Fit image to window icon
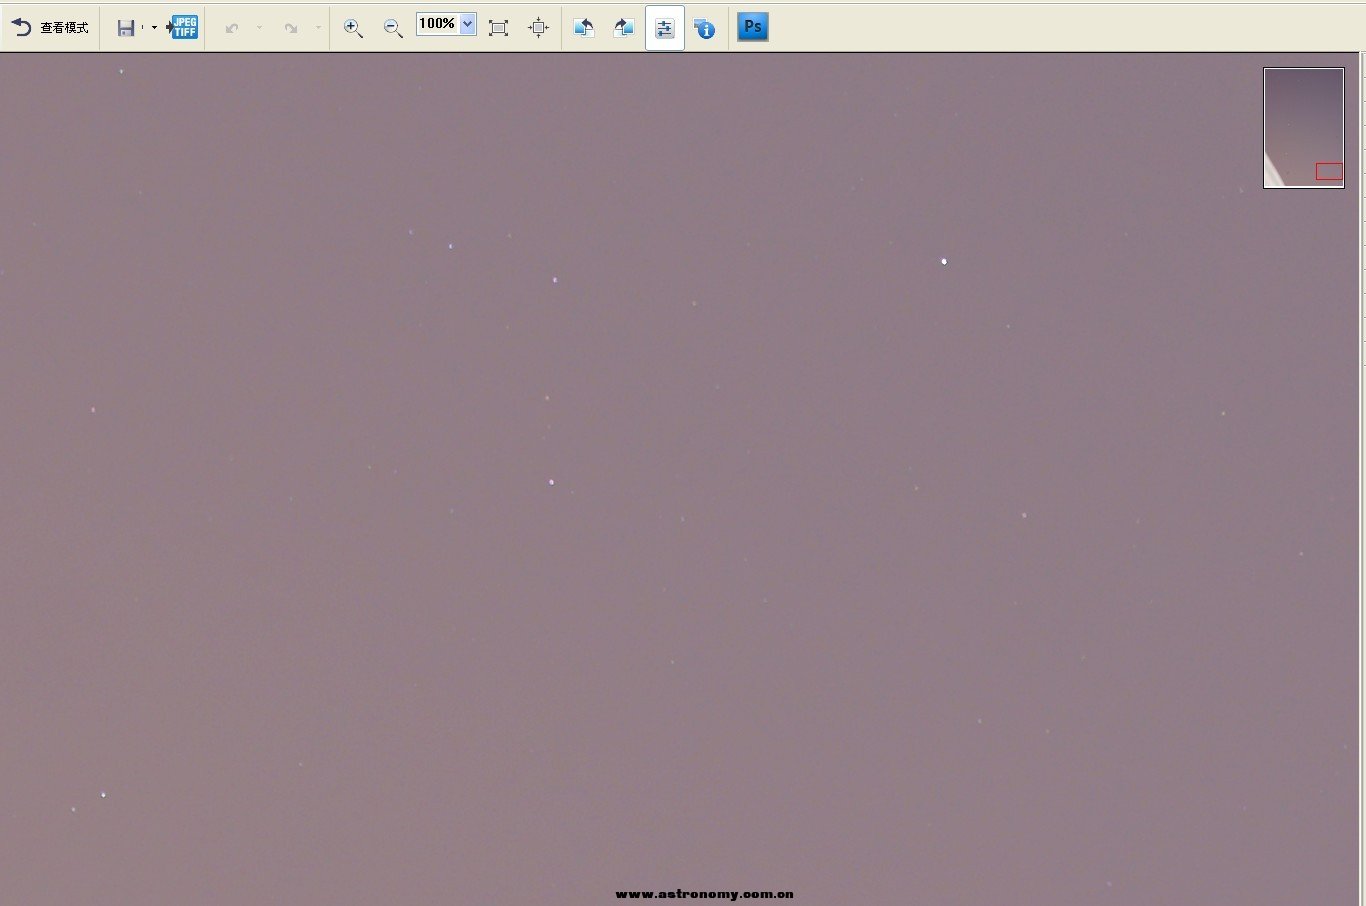1366x906 pixels. (x=498, y=28)
